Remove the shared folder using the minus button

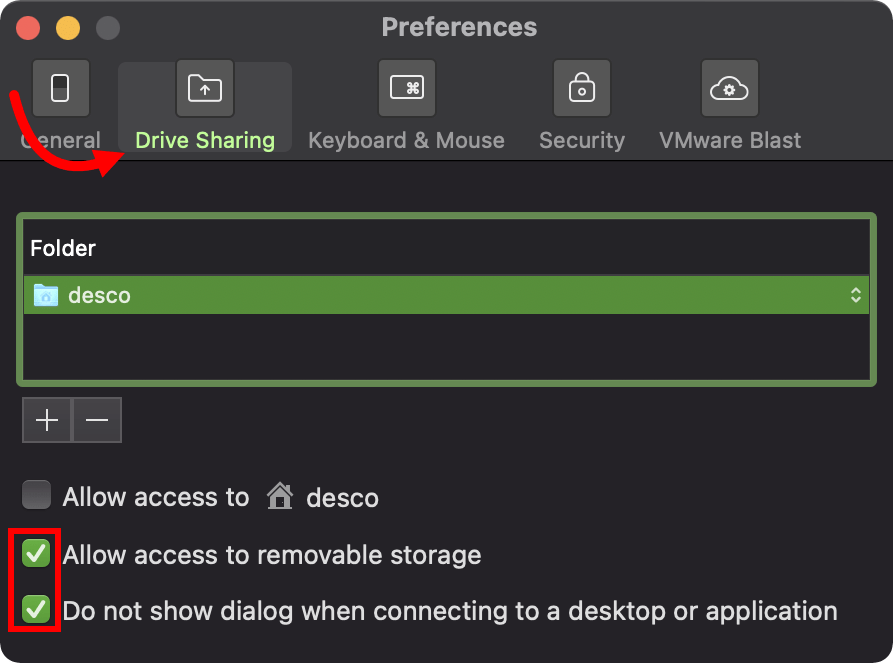[x=96, y=420]
